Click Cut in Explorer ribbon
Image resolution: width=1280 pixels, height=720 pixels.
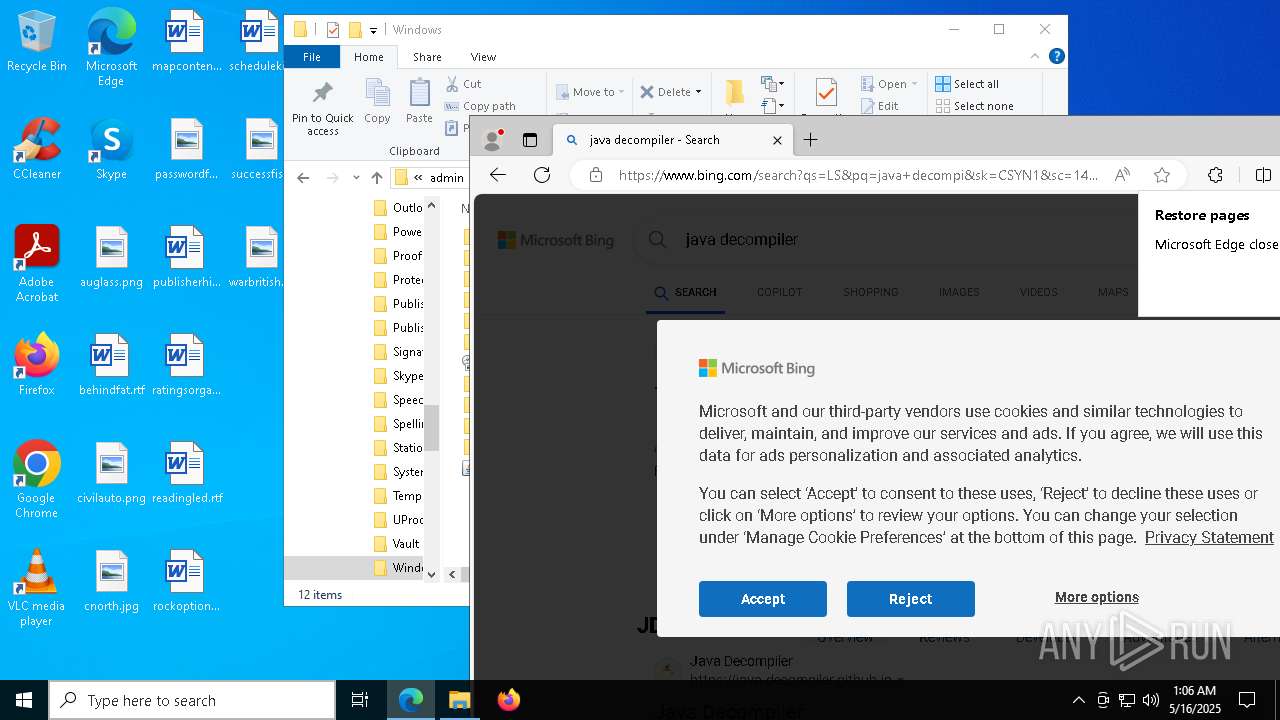(463, 84)
